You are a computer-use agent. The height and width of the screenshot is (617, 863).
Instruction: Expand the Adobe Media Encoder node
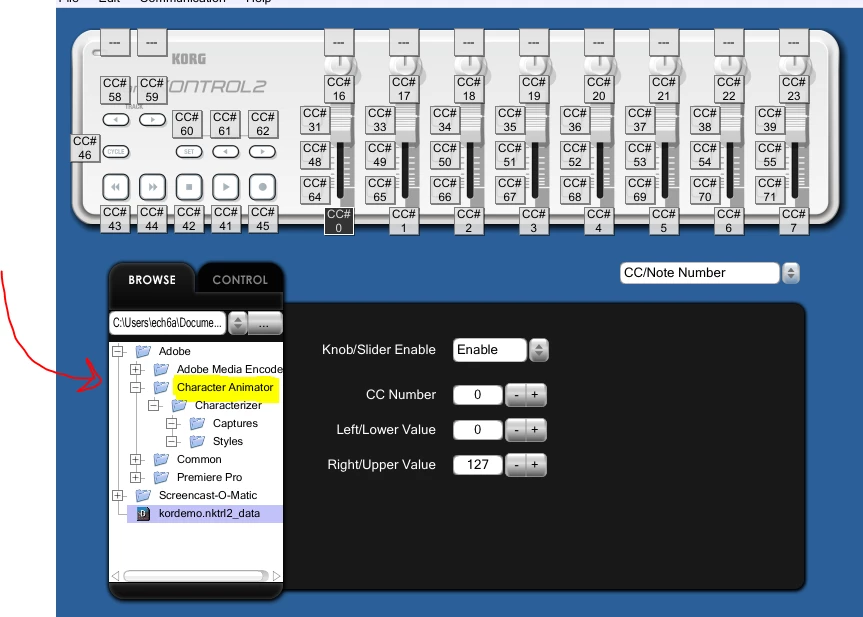(136, 369)
